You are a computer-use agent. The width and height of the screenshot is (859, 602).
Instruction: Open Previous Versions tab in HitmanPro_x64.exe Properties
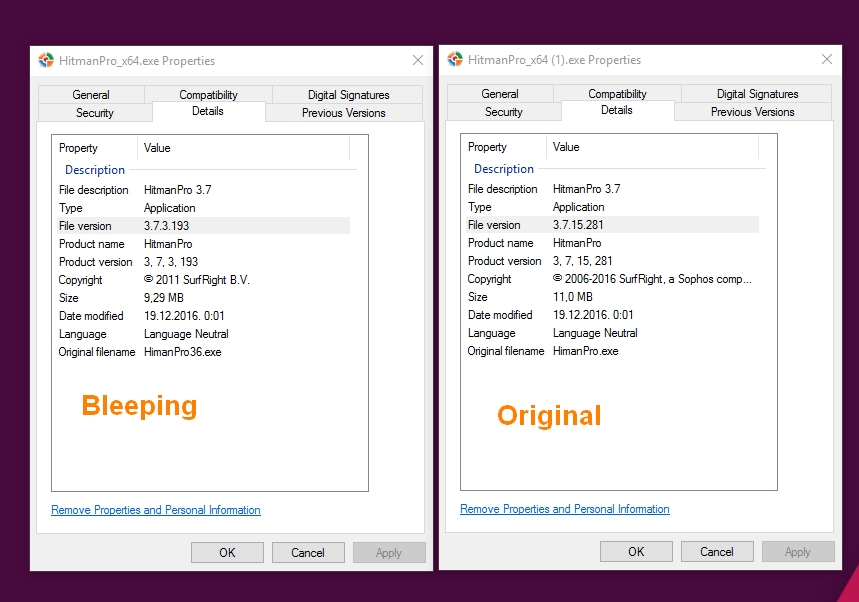(x=343, y=113)
